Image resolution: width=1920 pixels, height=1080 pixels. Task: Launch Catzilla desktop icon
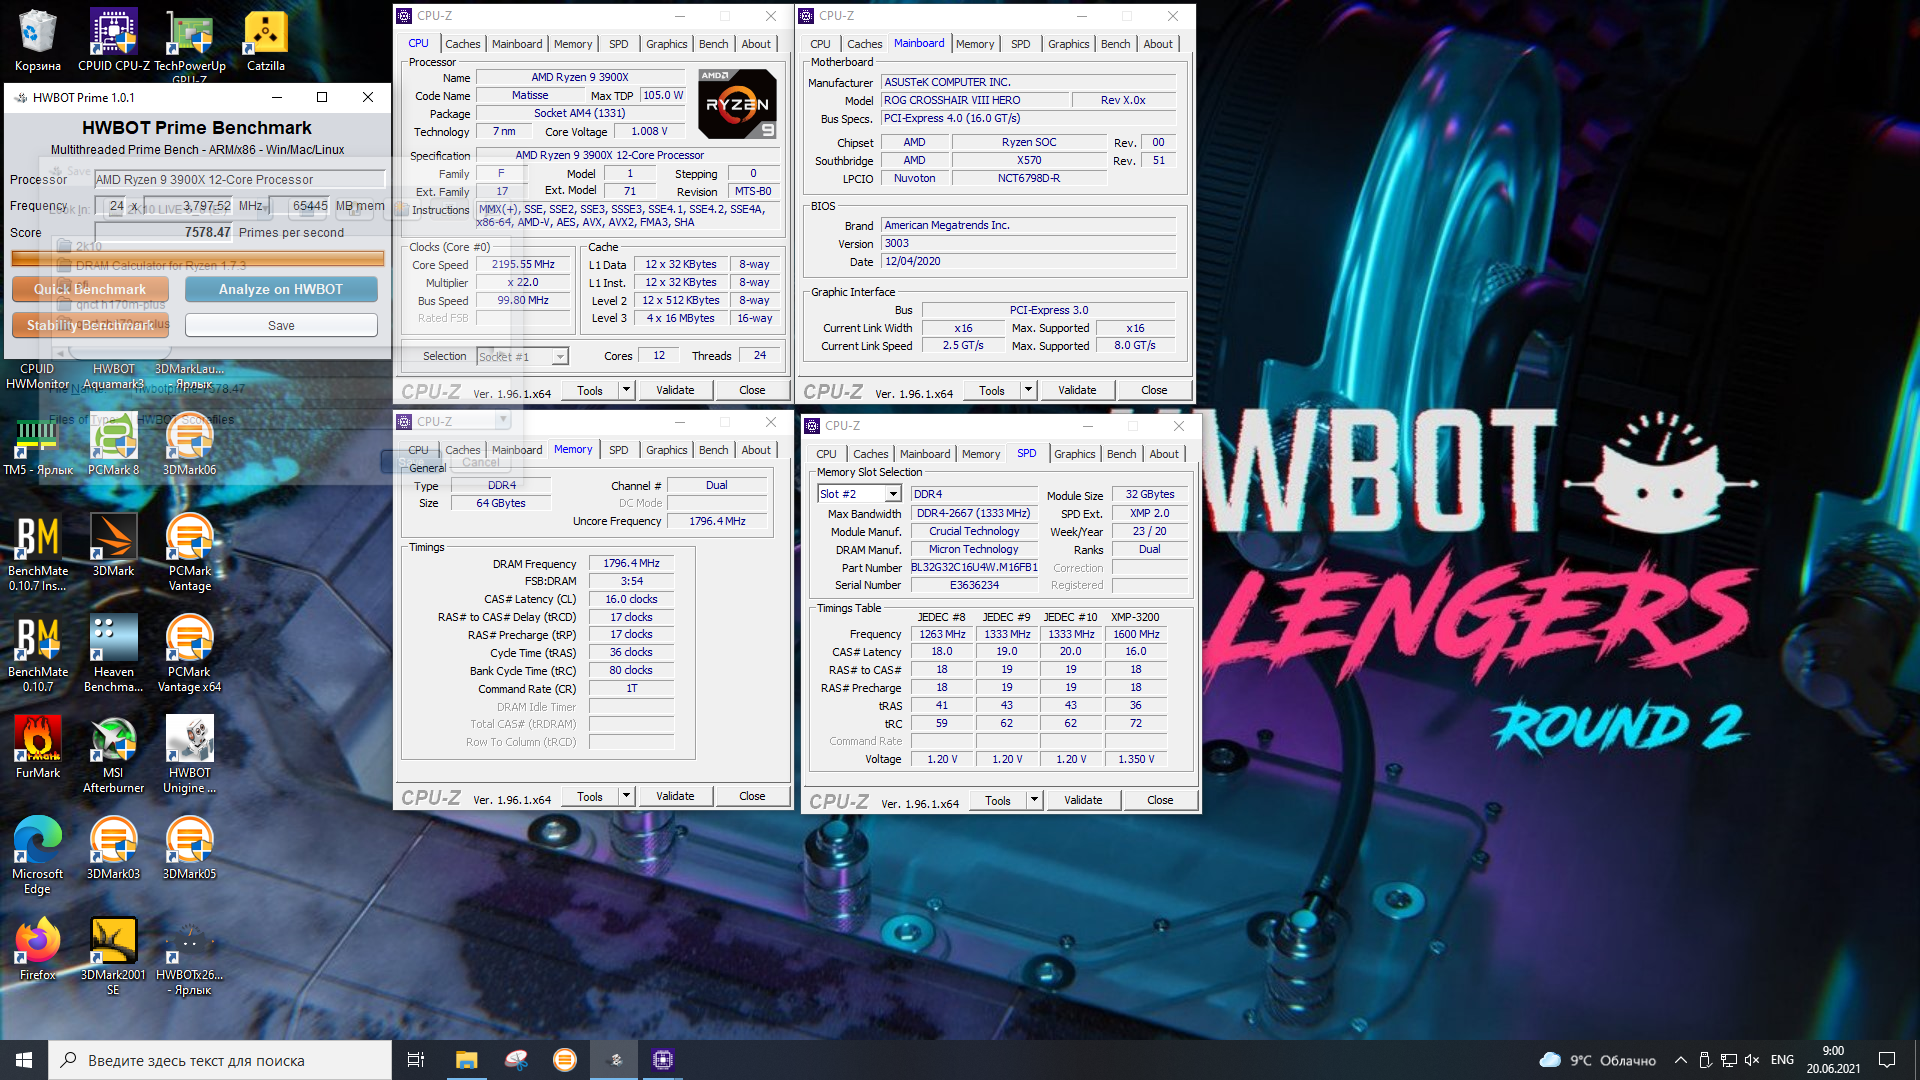(266, 41)
